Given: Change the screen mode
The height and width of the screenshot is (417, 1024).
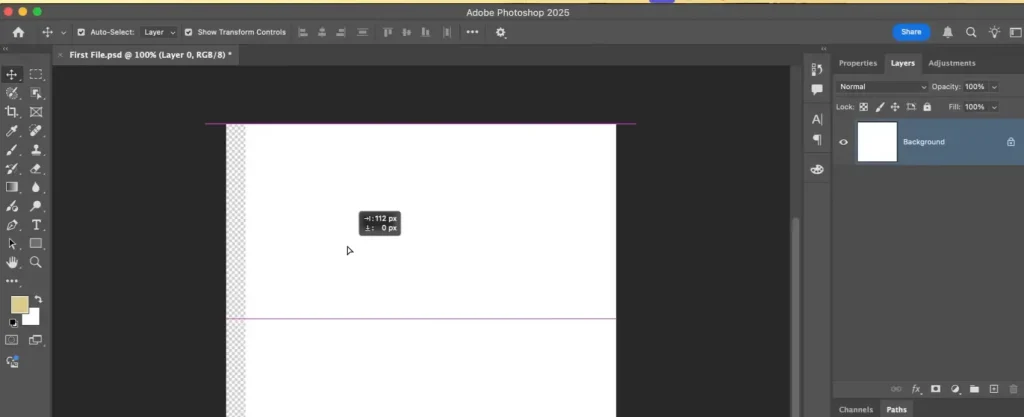Looking at the screenshot, I should click(x=35, y=340).
